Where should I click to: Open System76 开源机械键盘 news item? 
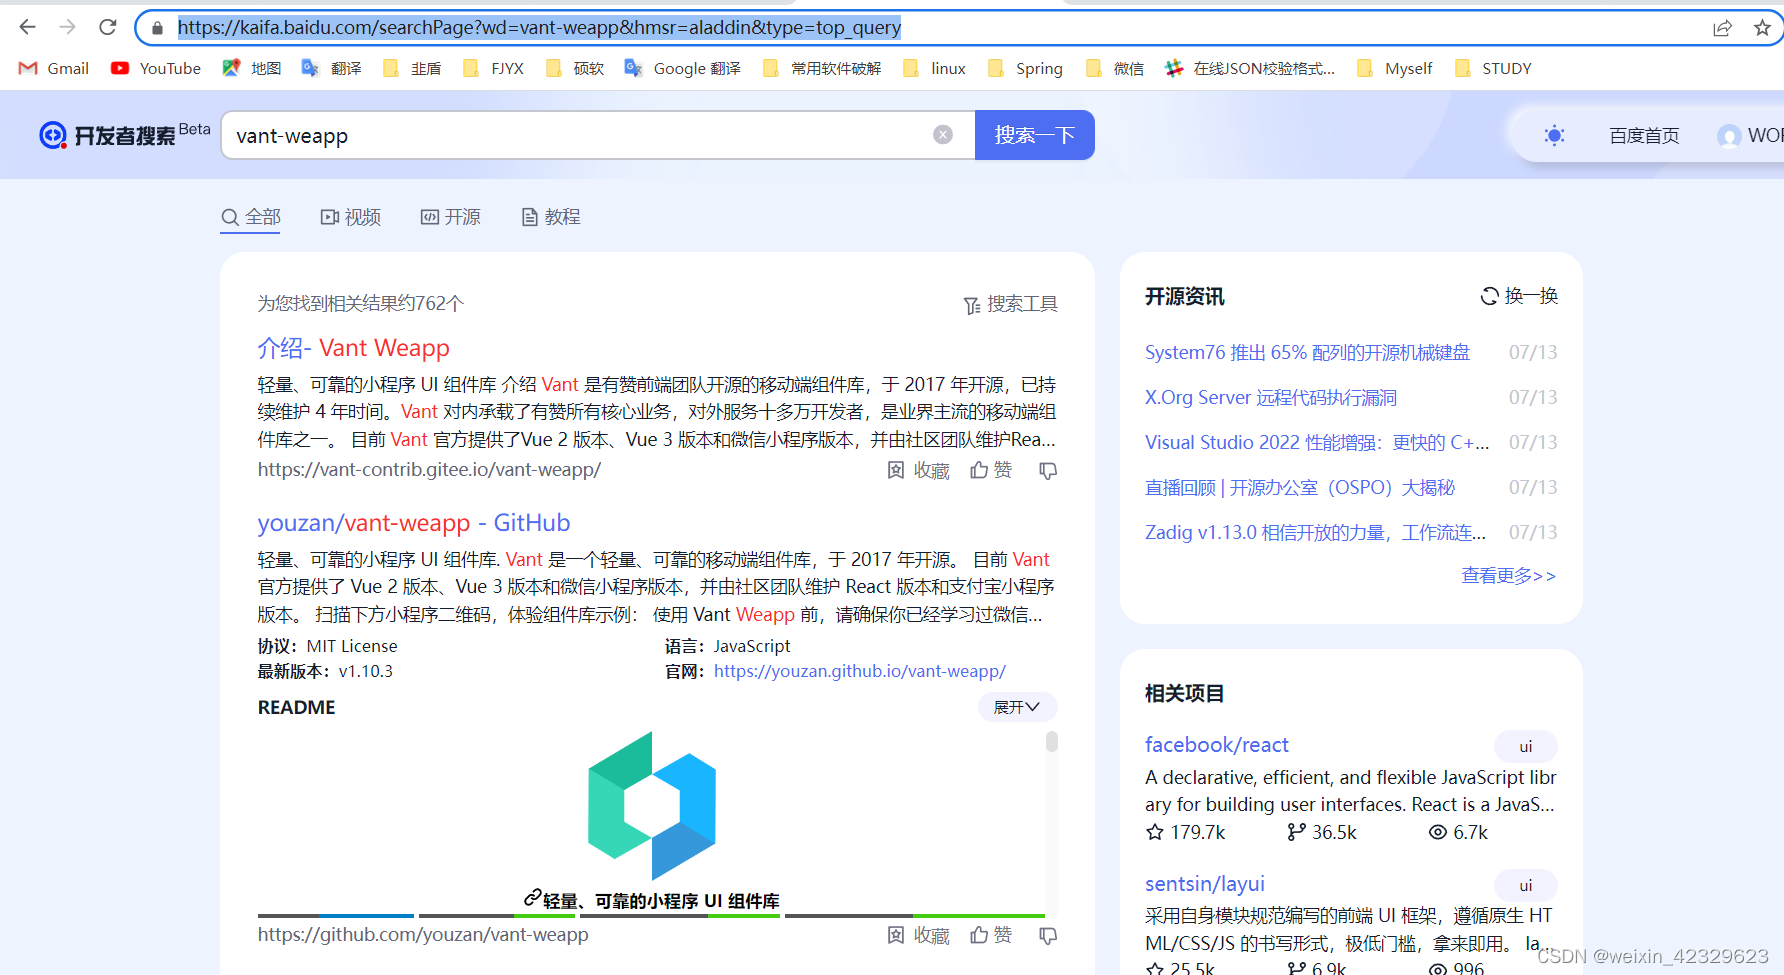[x=1307, y=352]
